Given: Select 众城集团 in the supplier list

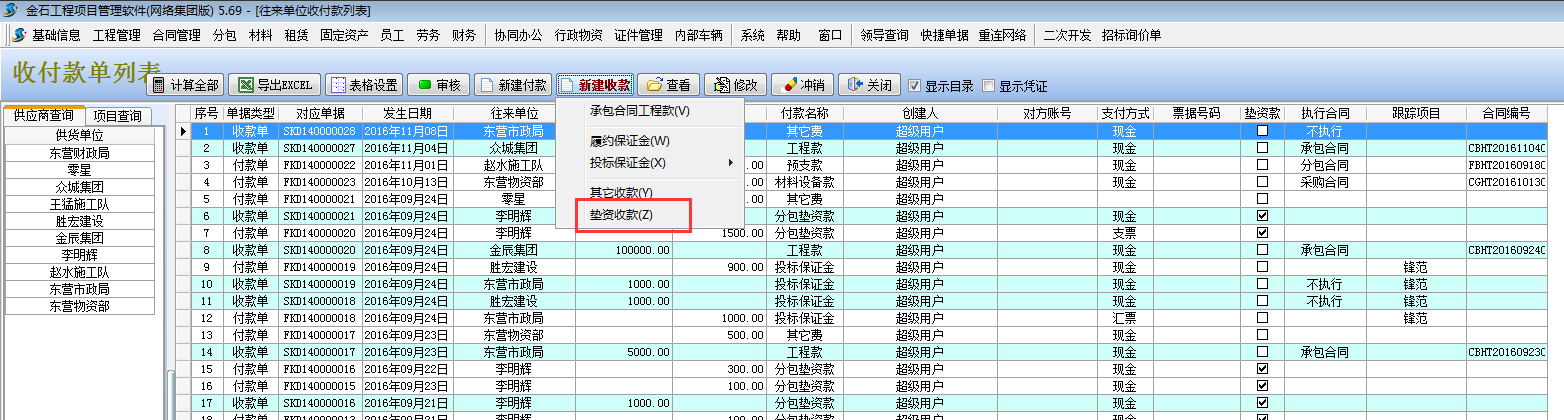Looking at the screenshot, I should [80, 187].
